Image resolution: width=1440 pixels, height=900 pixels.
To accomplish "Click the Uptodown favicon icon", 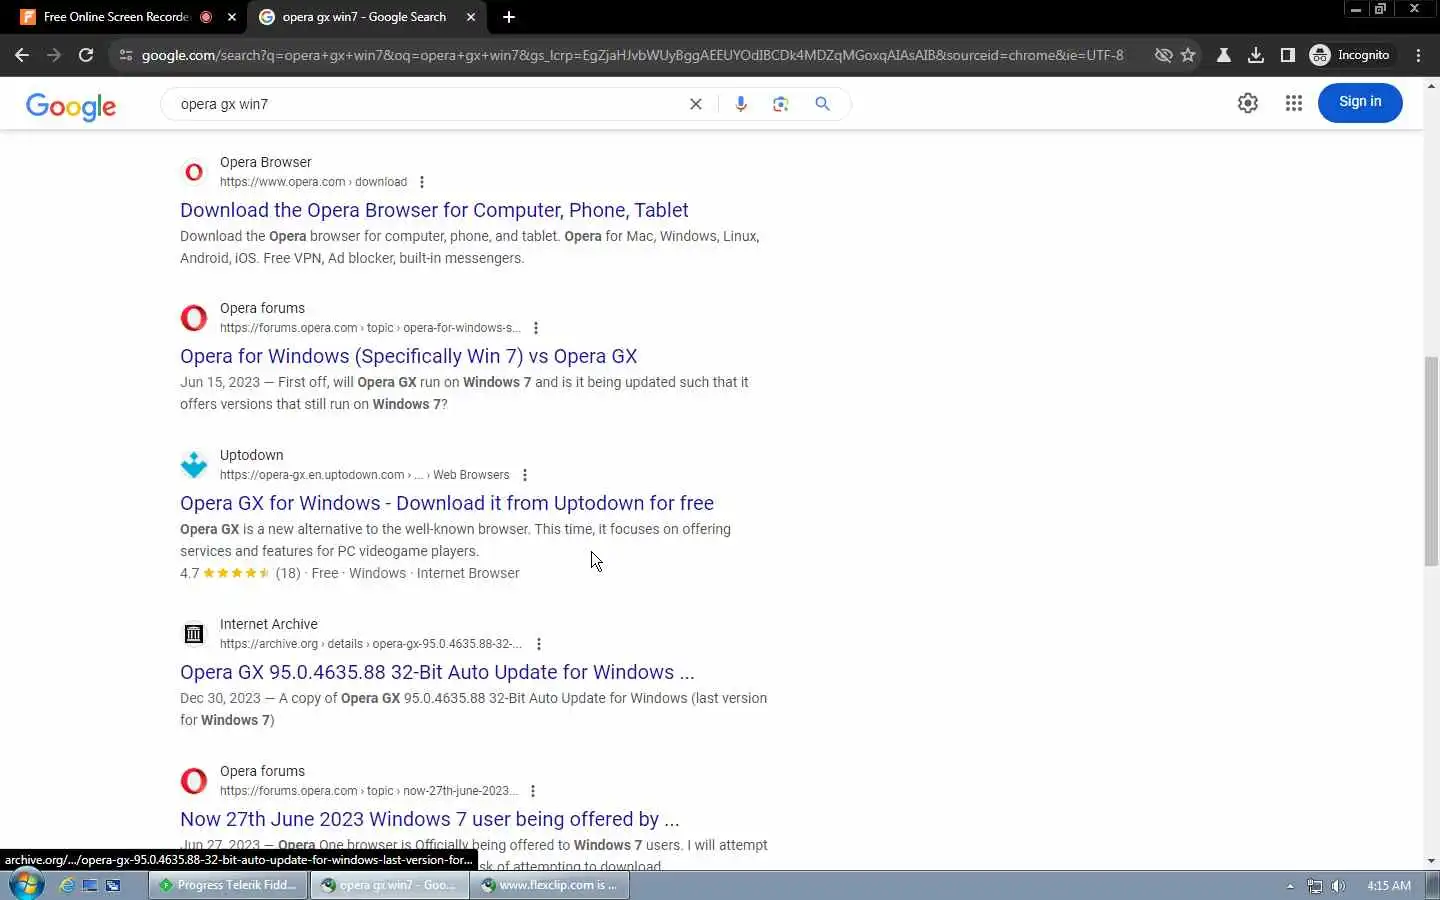I will tap(194, 465).
